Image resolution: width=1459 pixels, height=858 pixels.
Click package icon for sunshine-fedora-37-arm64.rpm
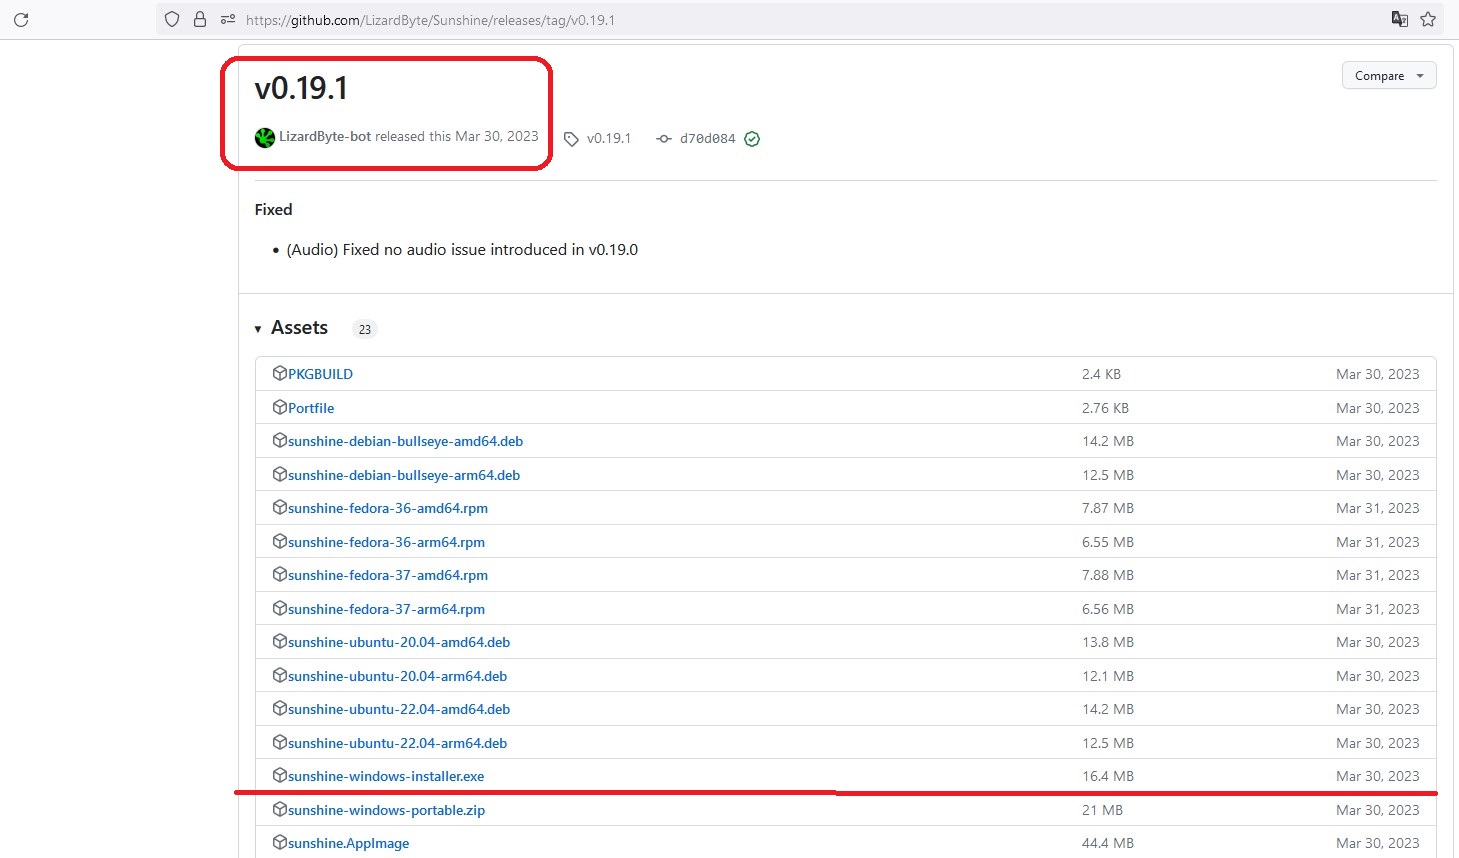point(280,608)
